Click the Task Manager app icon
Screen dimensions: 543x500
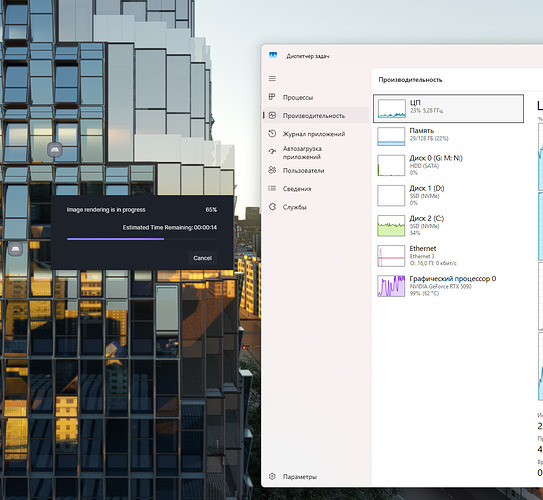tap(273, 55)
